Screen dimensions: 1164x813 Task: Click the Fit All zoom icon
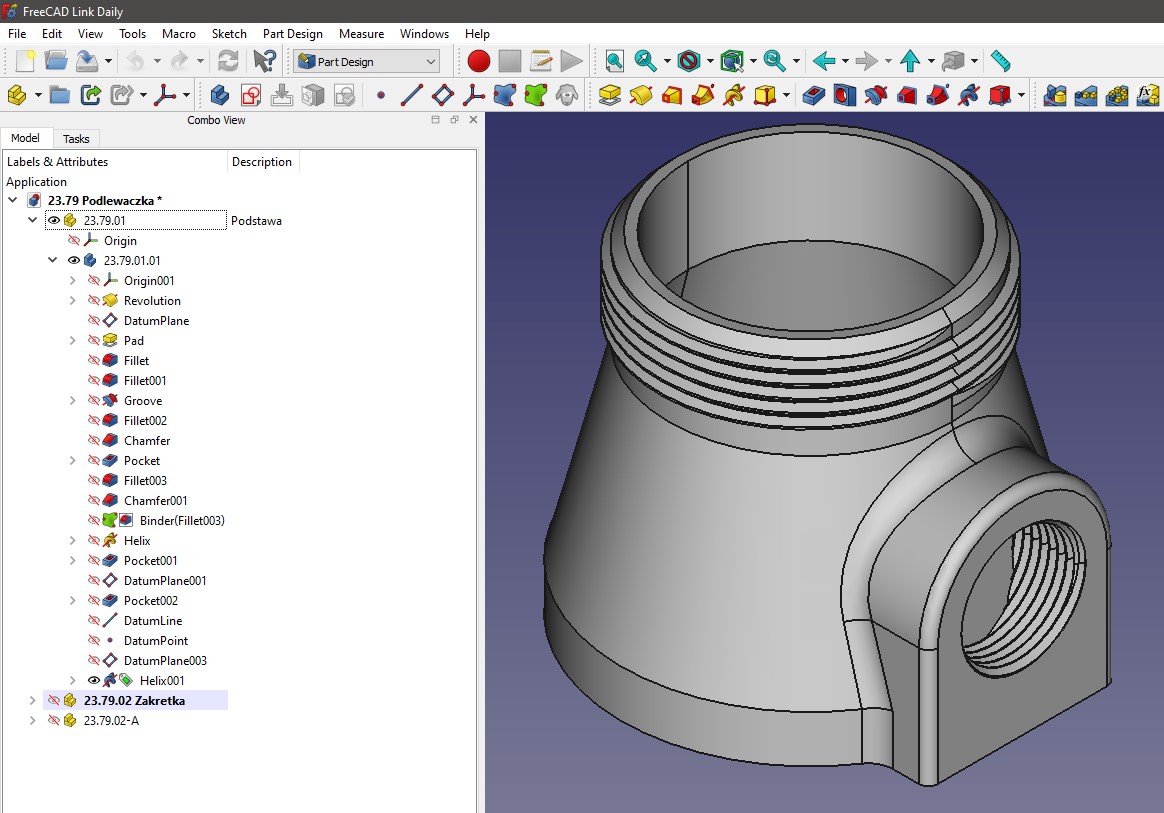click(614, 61)
